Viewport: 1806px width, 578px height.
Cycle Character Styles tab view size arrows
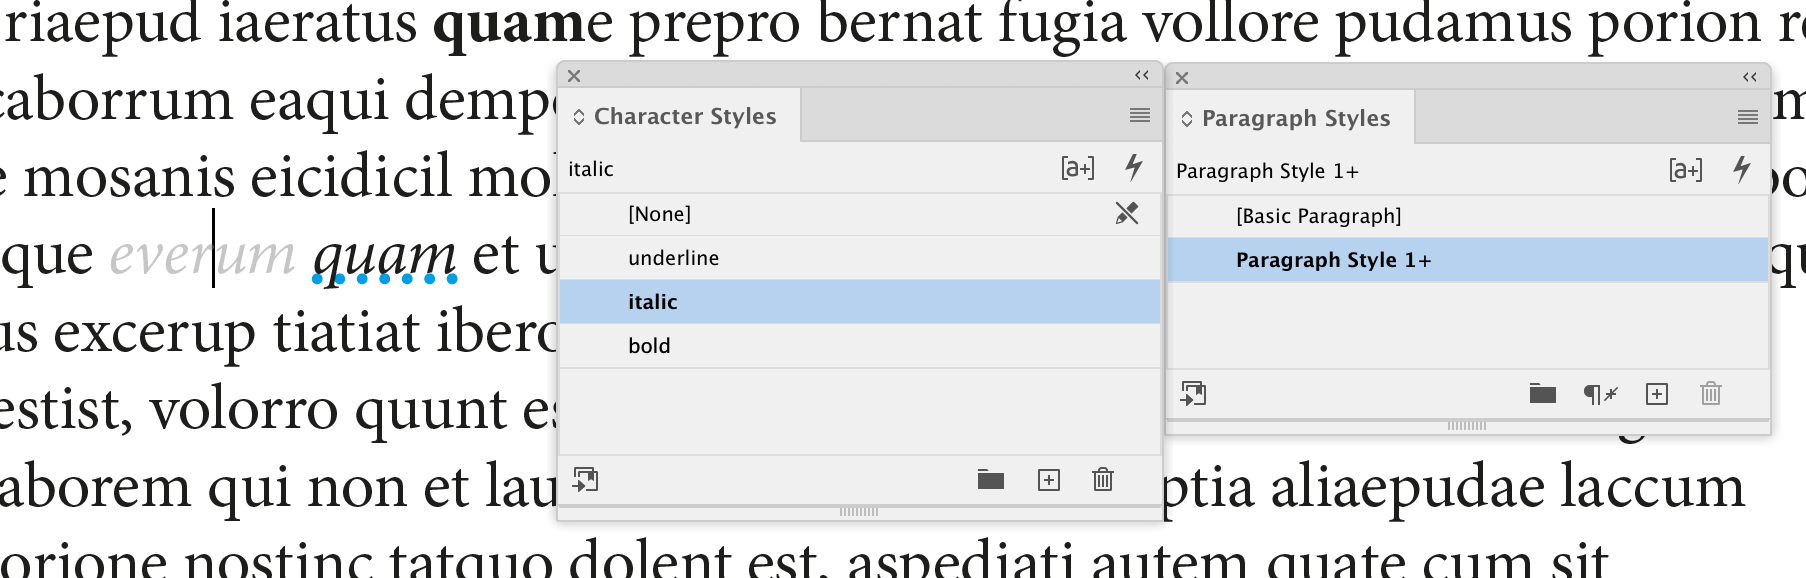[x=578, y=117]
